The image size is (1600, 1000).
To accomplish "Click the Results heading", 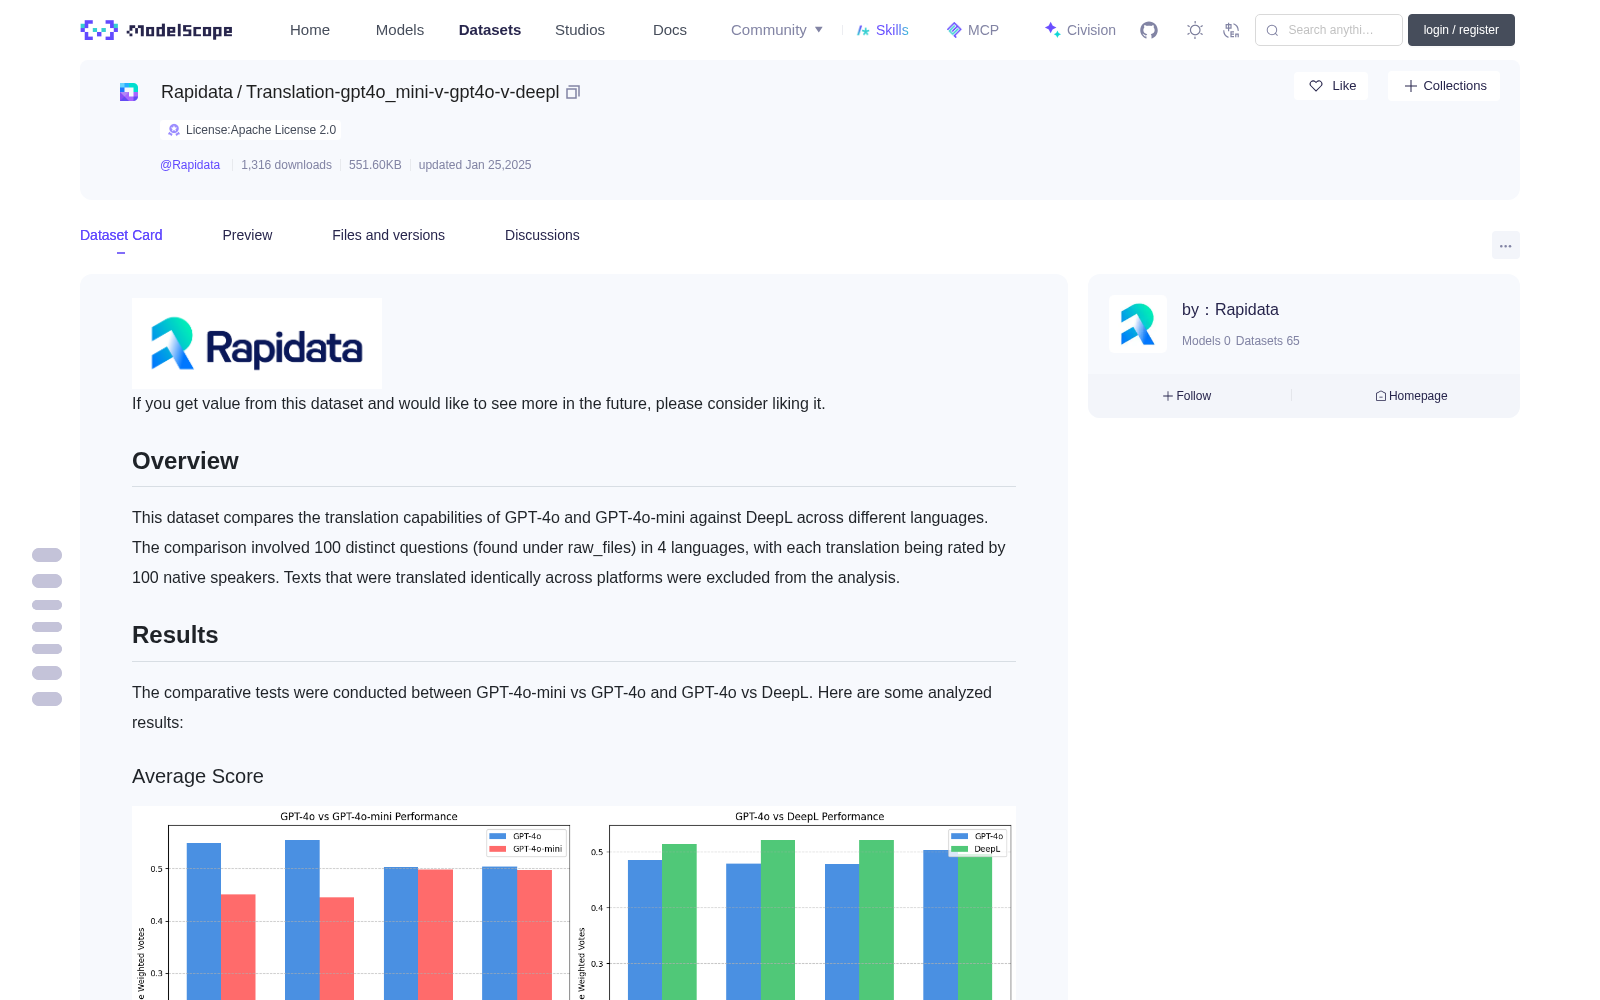I will [x=175, y=635].
